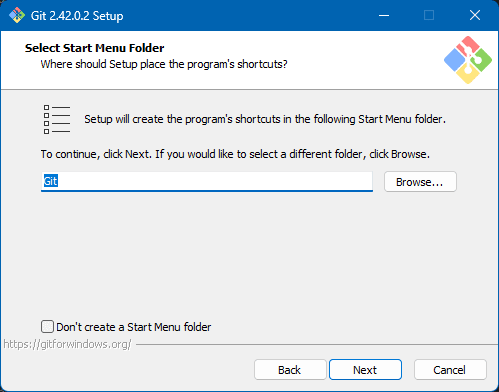Open the Browse... folder dialog
Image resolution: width=499 pixels, height=392 pixels.
click(x=420, y=182)
